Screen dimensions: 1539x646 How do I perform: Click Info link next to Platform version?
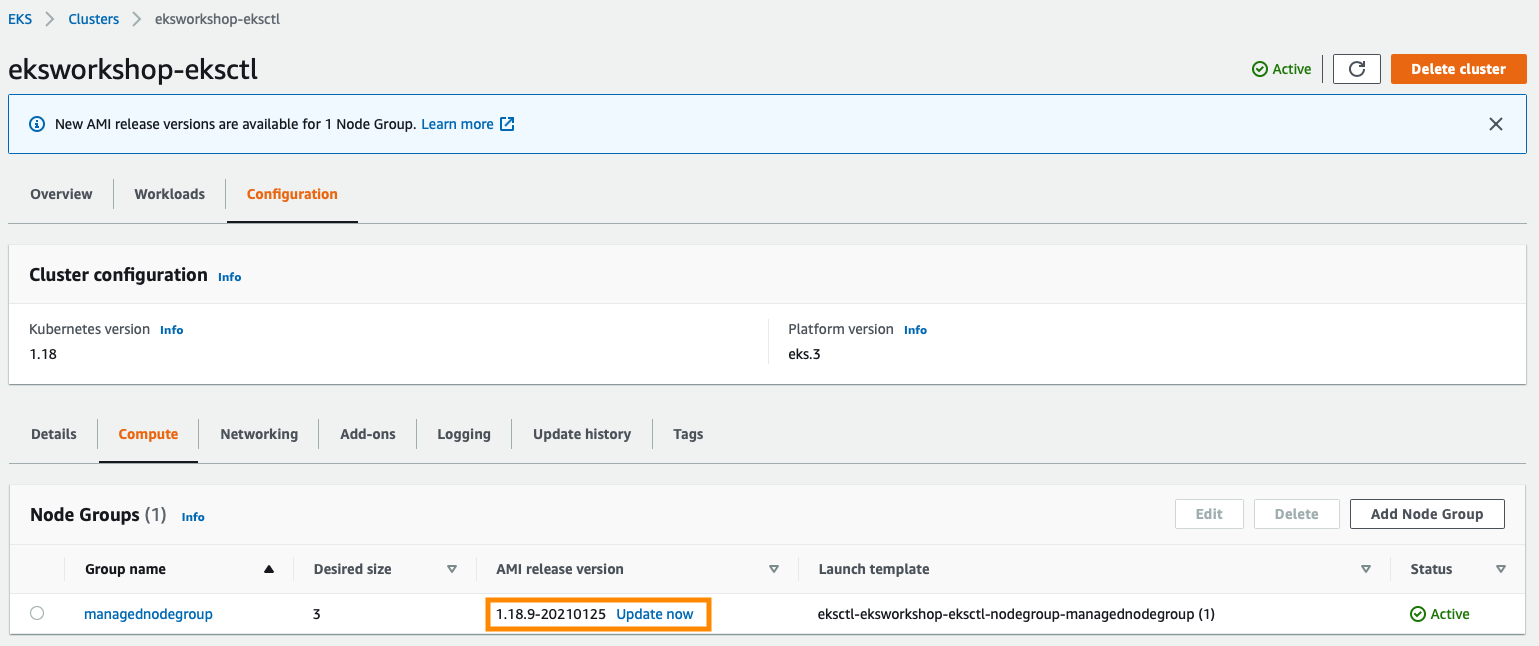[x=915, y=330]
